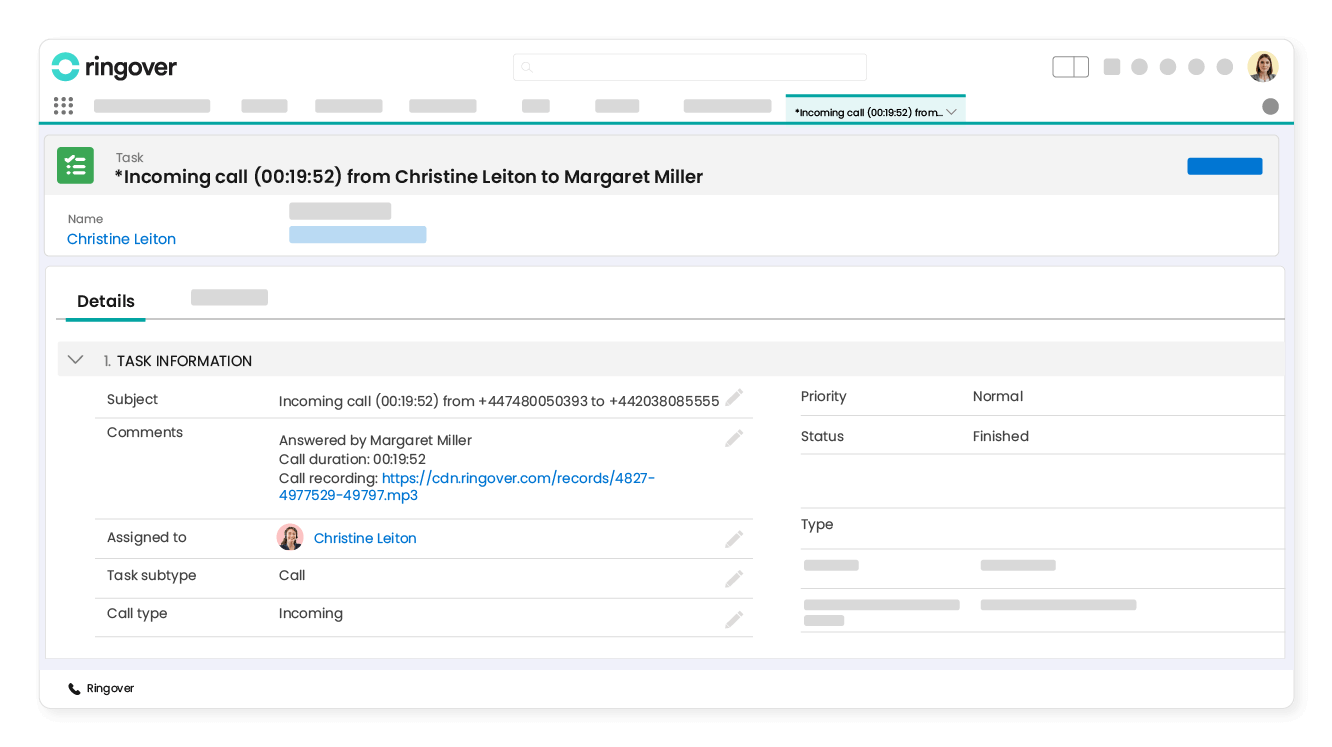
Task: Open the app launcher grid icon
Action: 63,105
